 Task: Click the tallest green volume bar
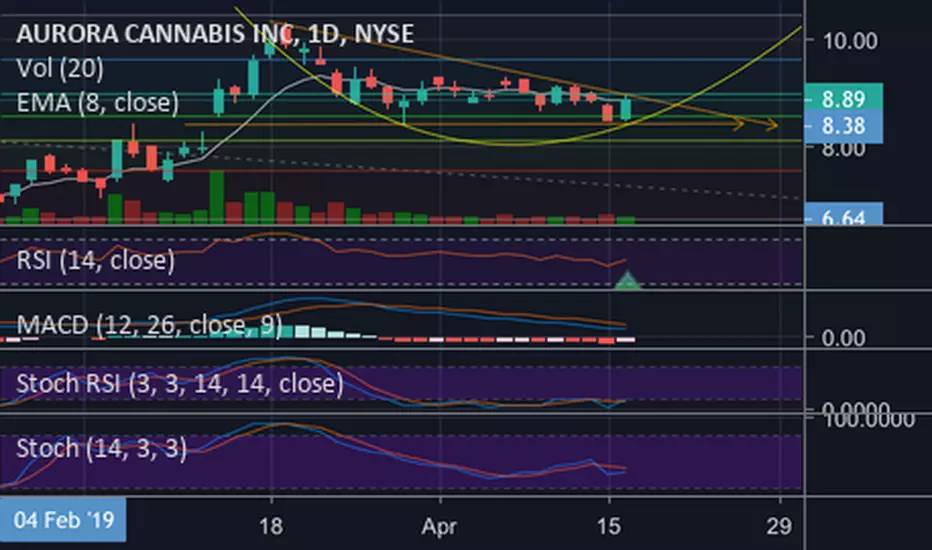217,197
